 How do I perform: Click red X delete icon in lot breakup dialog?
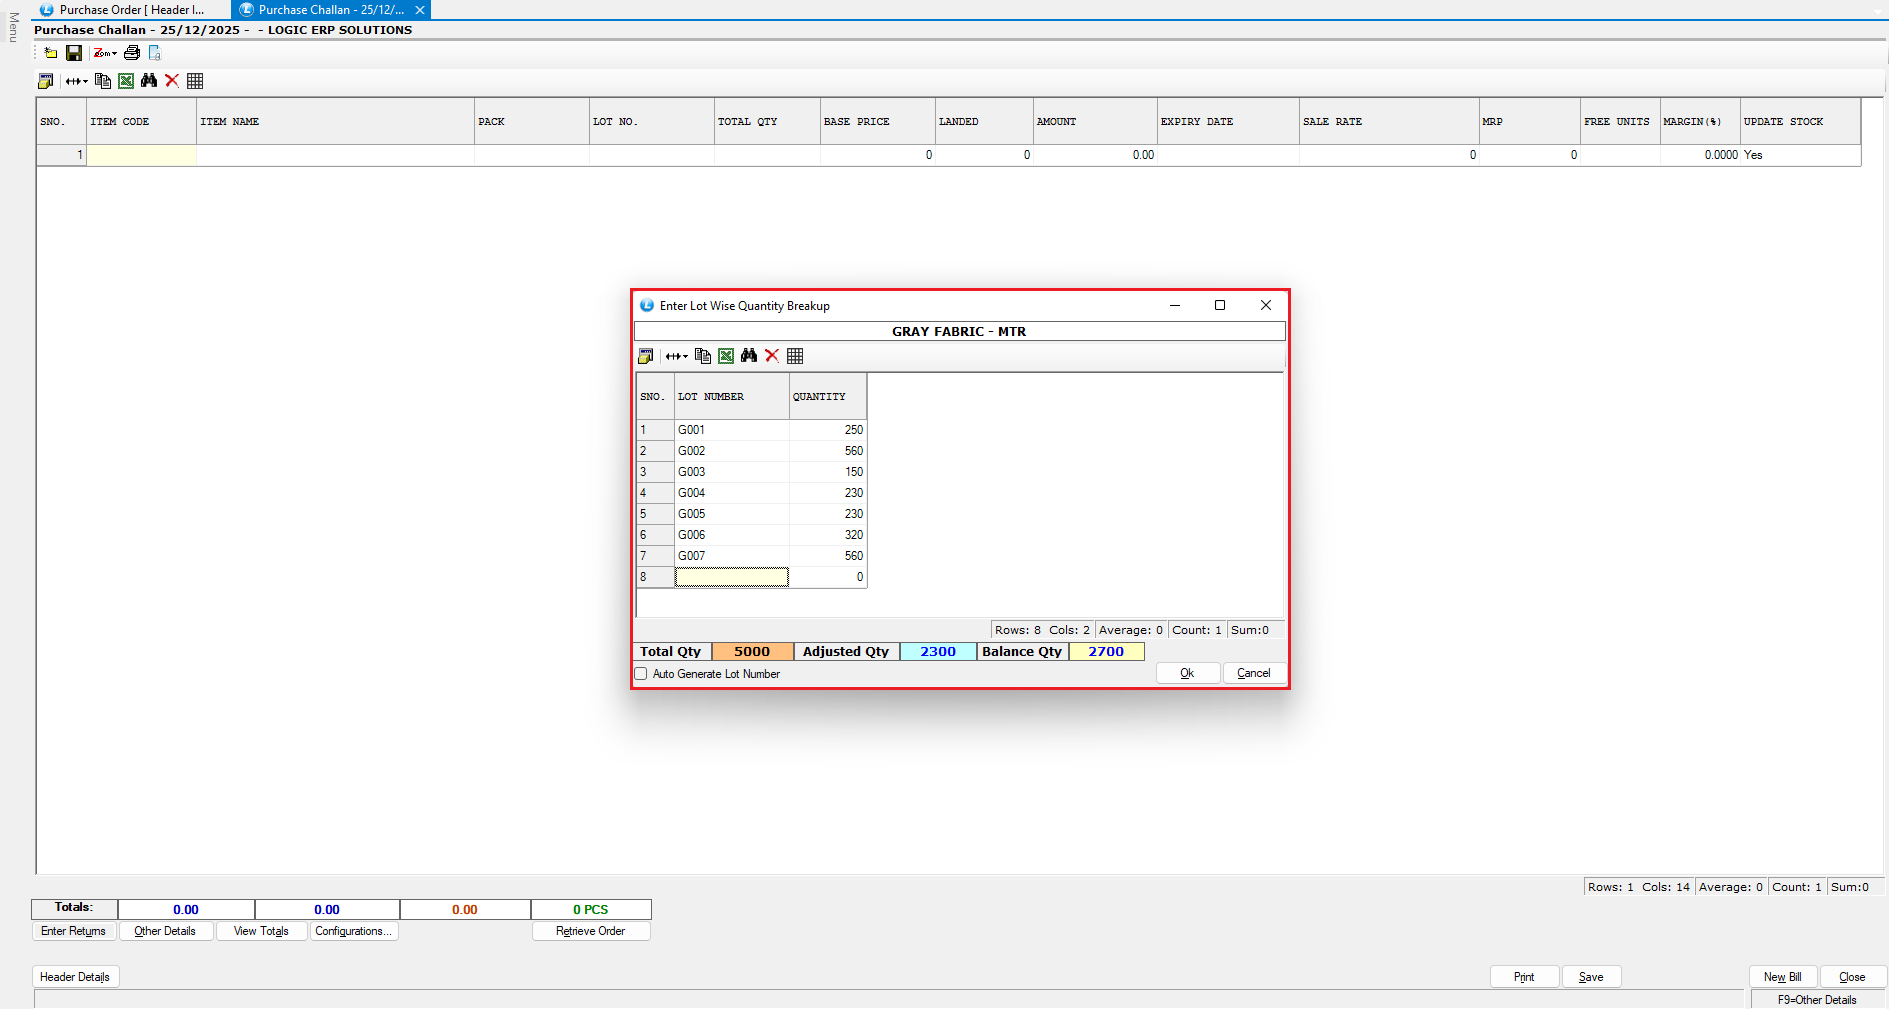tap(772, 356)
